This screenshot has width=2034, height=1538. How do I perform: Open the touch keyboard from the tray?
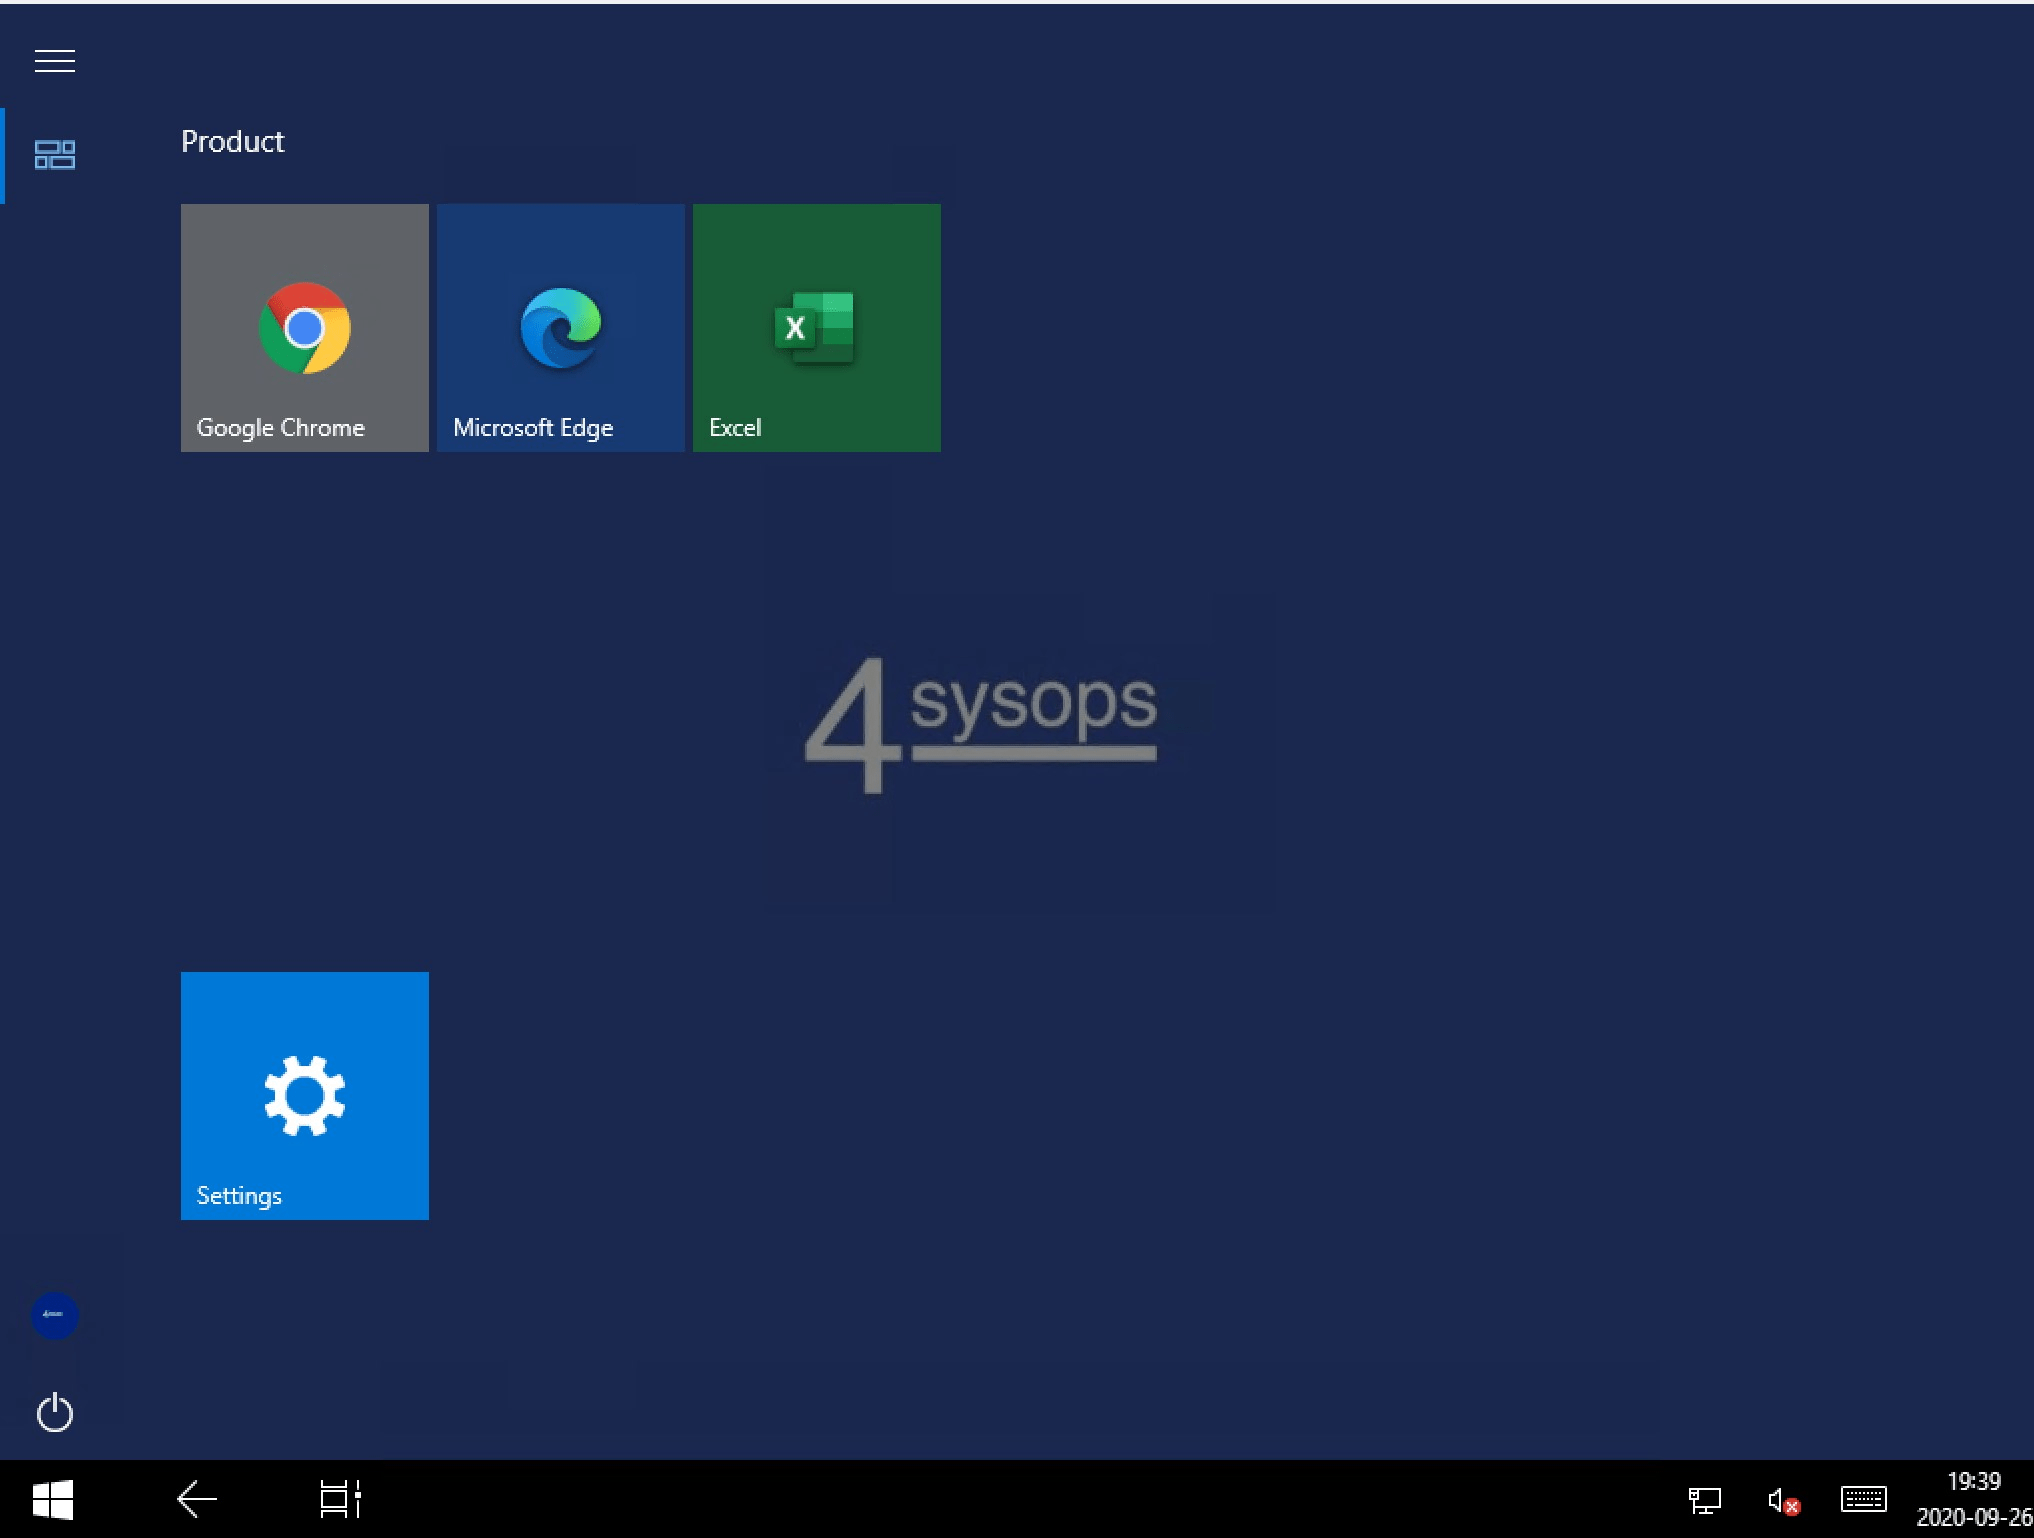1862,1499
